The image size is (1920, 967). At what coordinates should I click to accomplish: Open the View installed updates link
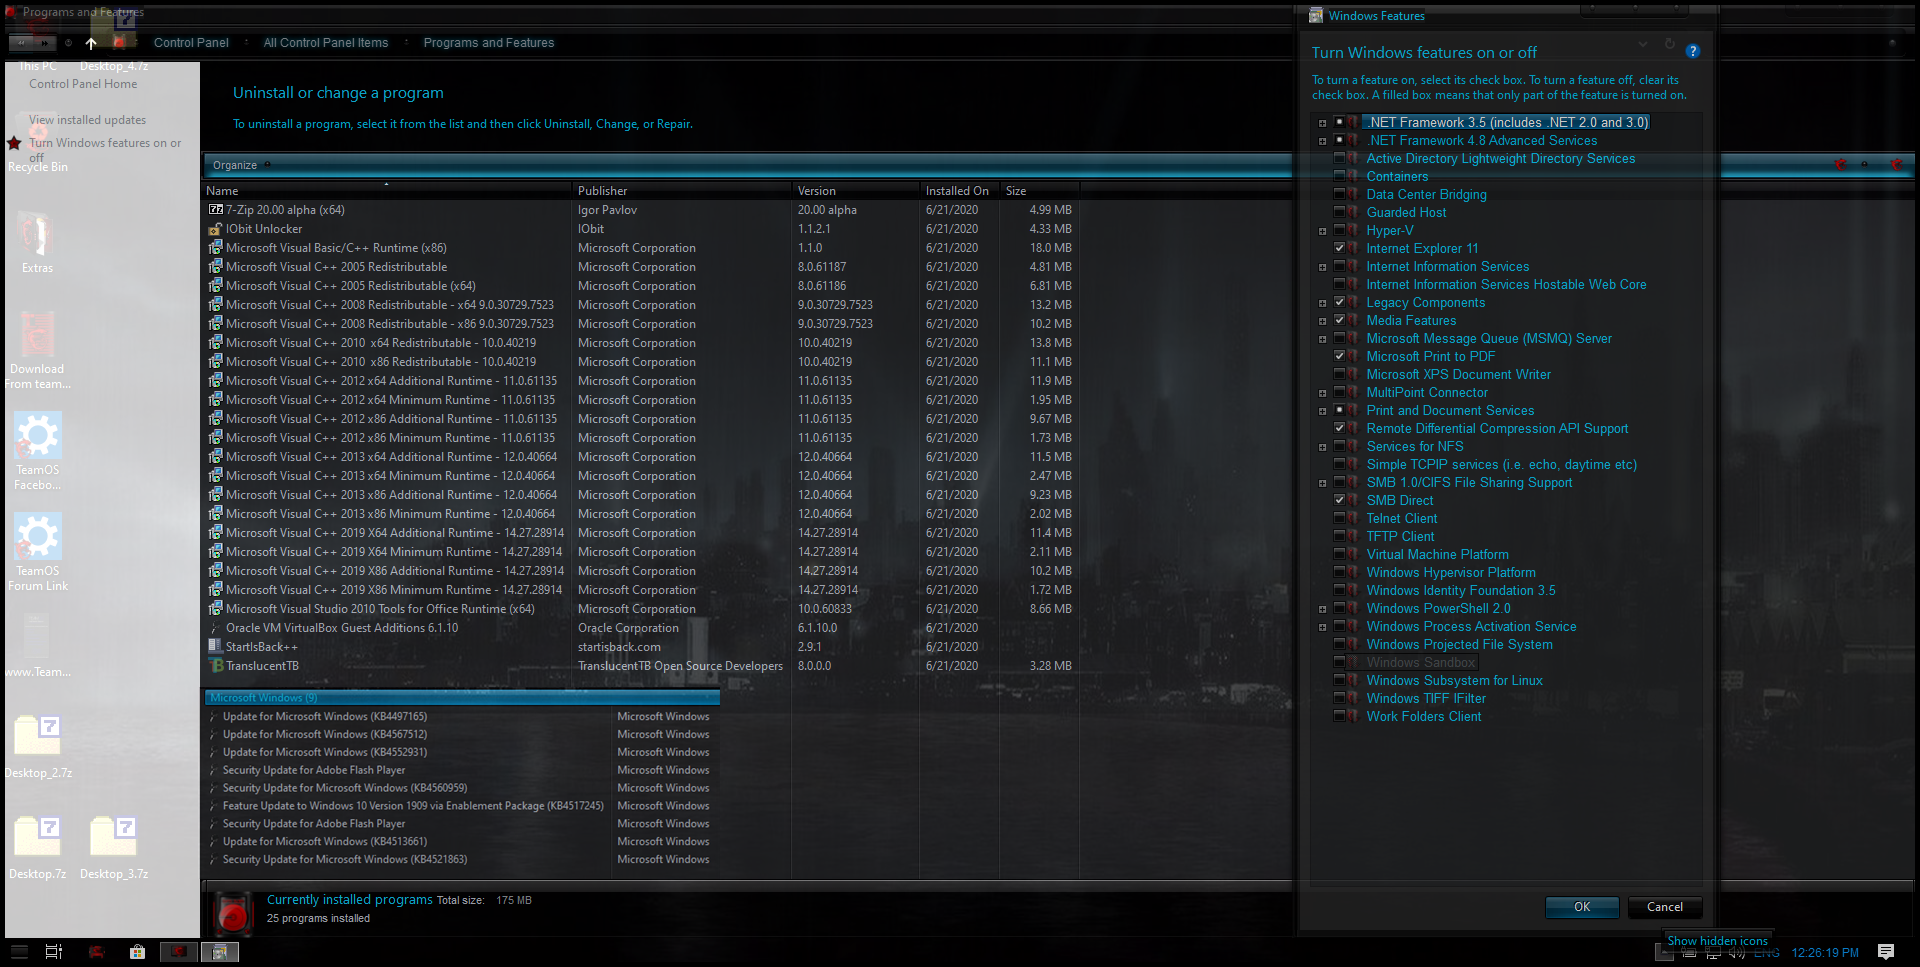coord(87,120)
